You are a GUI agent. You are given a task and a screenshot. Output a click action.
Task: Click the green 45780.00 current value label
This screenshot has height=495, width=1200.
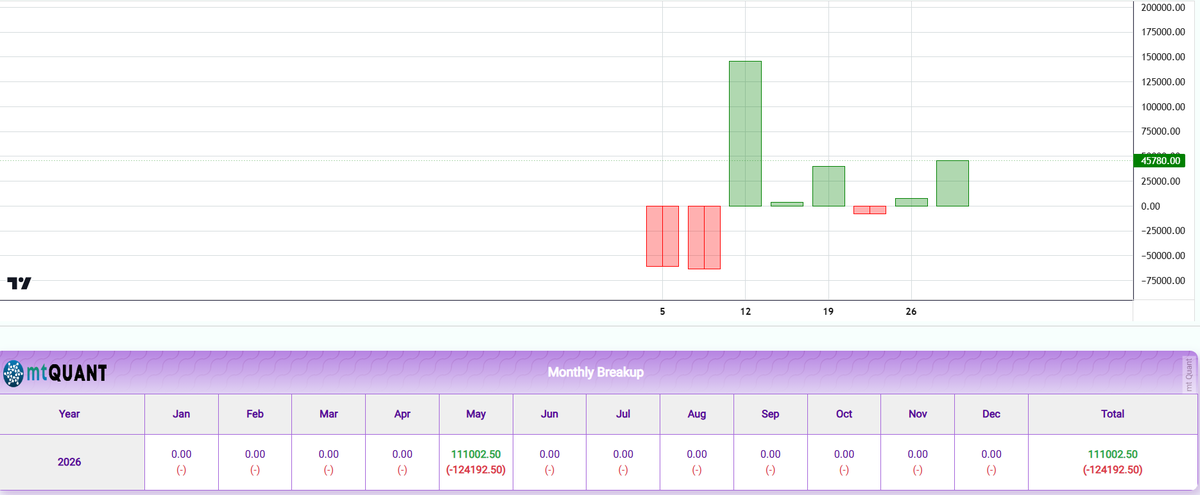pos(1160,160)
